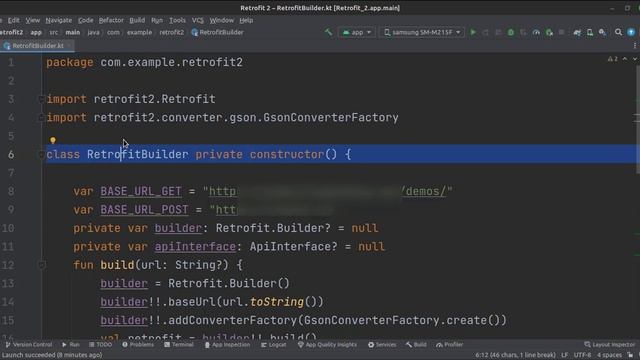
Task: Open the TODO tool window
Action: pos(100,345)
